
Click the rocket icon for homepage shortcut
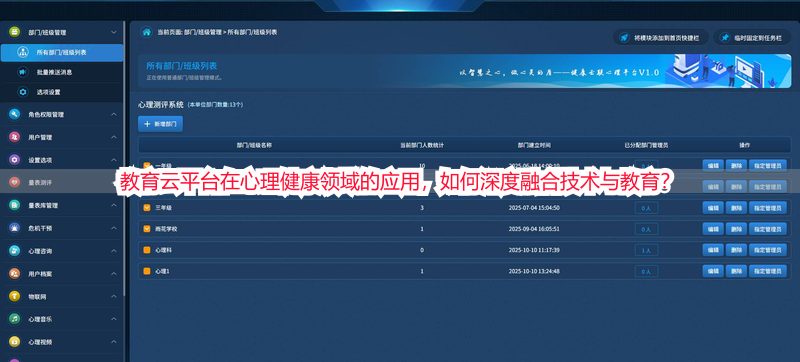623,38
